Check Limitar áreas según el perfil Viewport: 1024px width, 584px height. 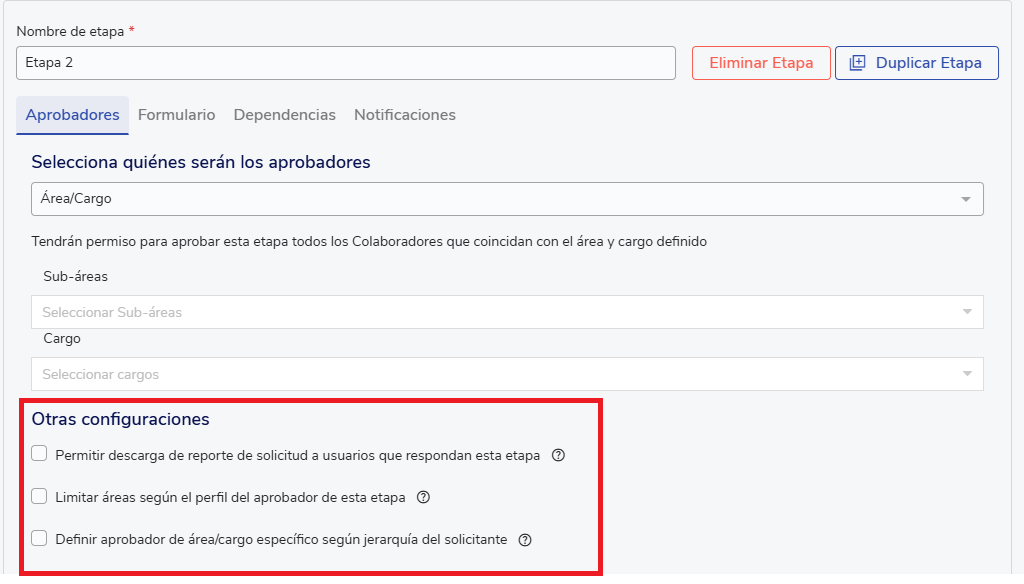point(39,496)
